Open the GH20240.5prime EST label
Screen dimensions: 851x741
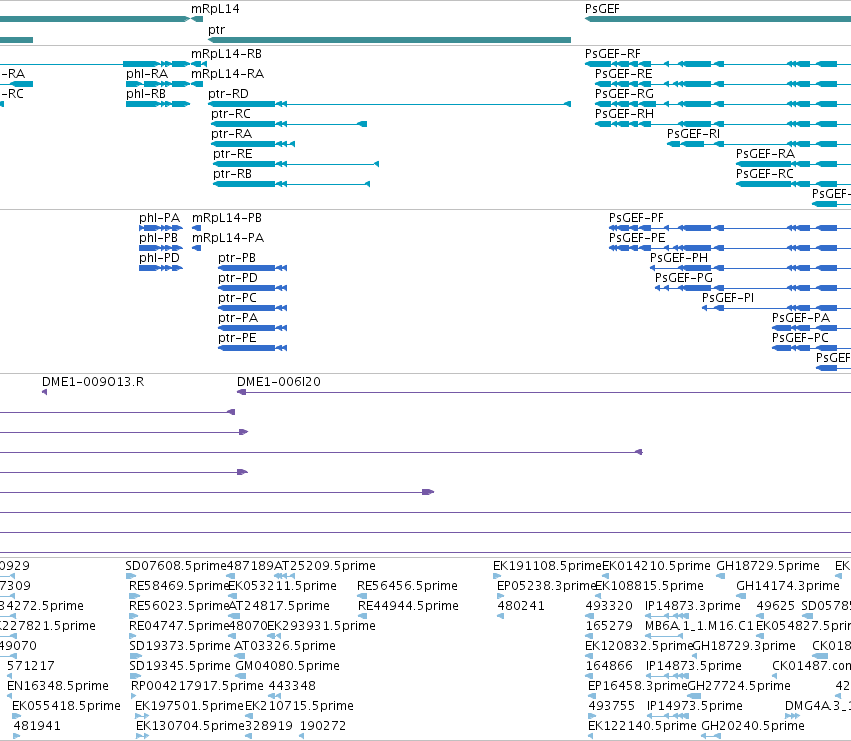(x=753, y=726)
